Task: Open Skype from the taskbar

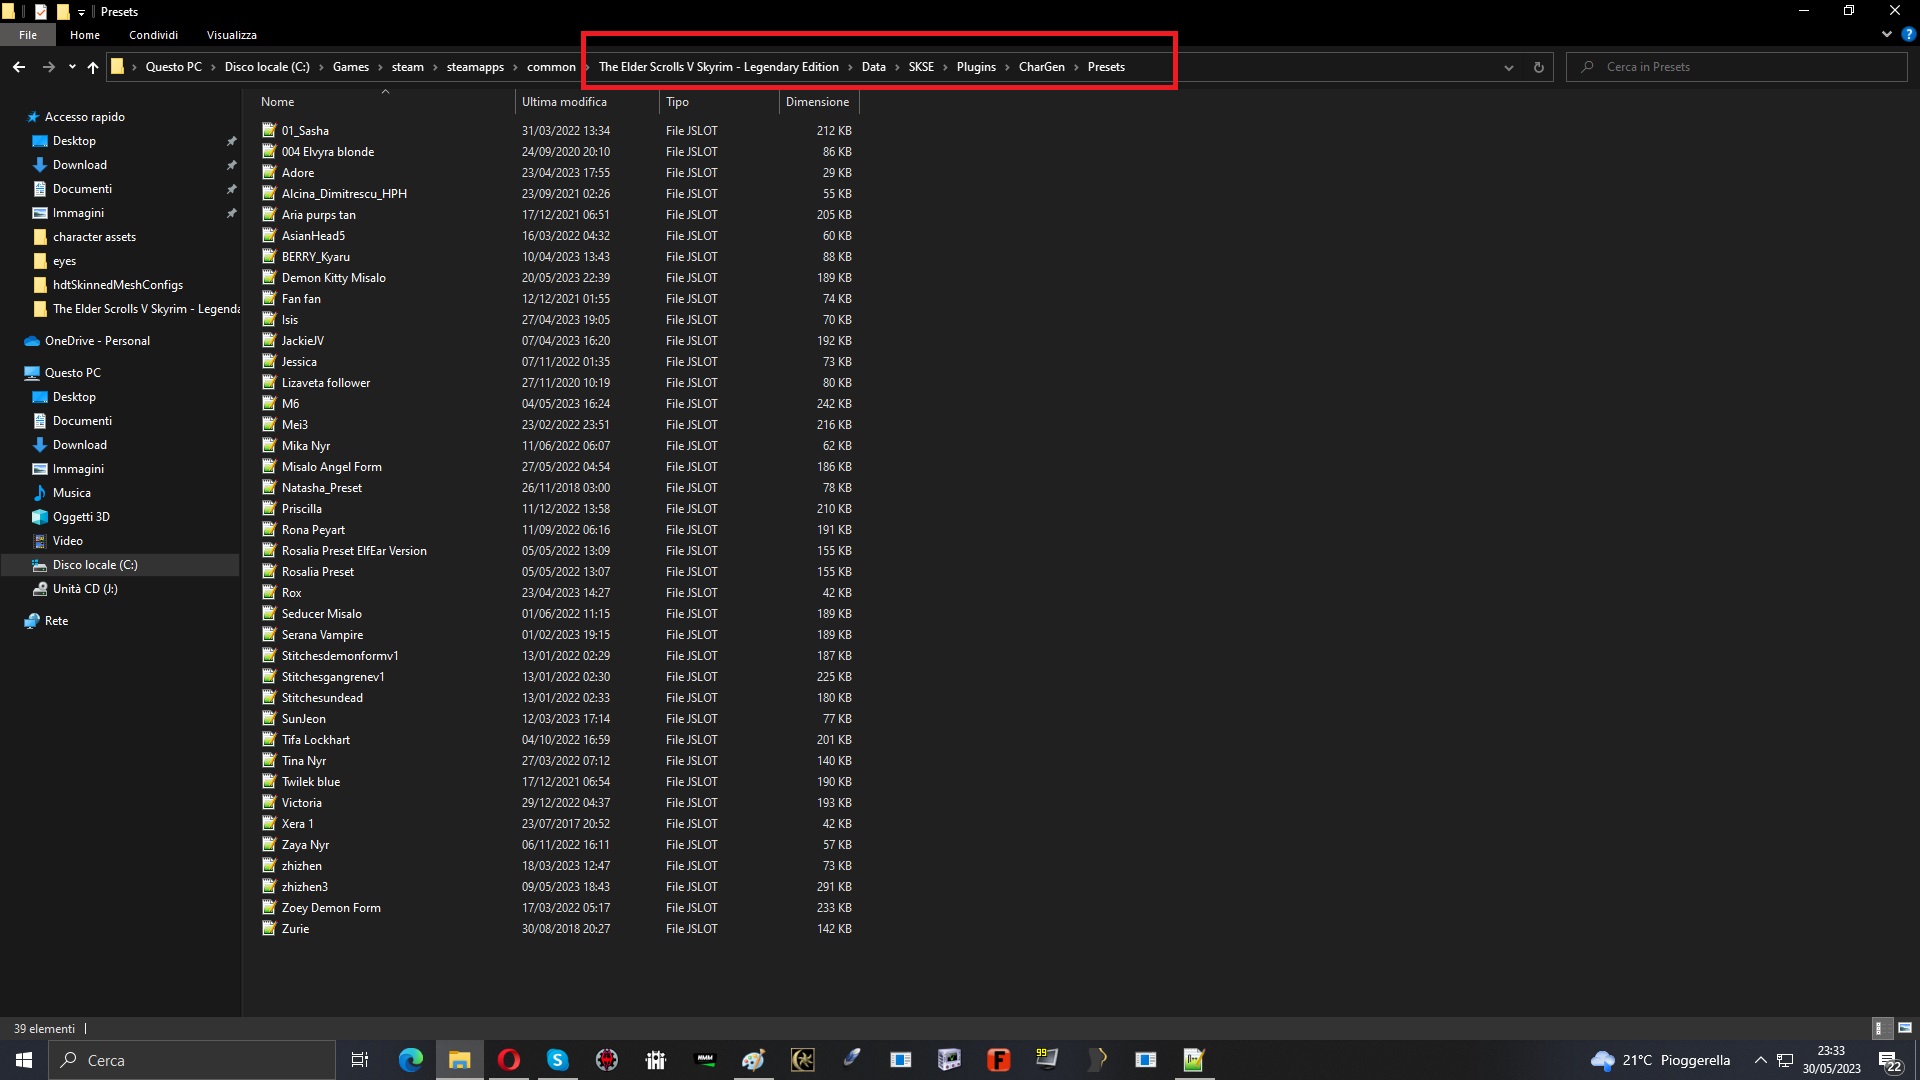Action: (x=557, y=1060)
